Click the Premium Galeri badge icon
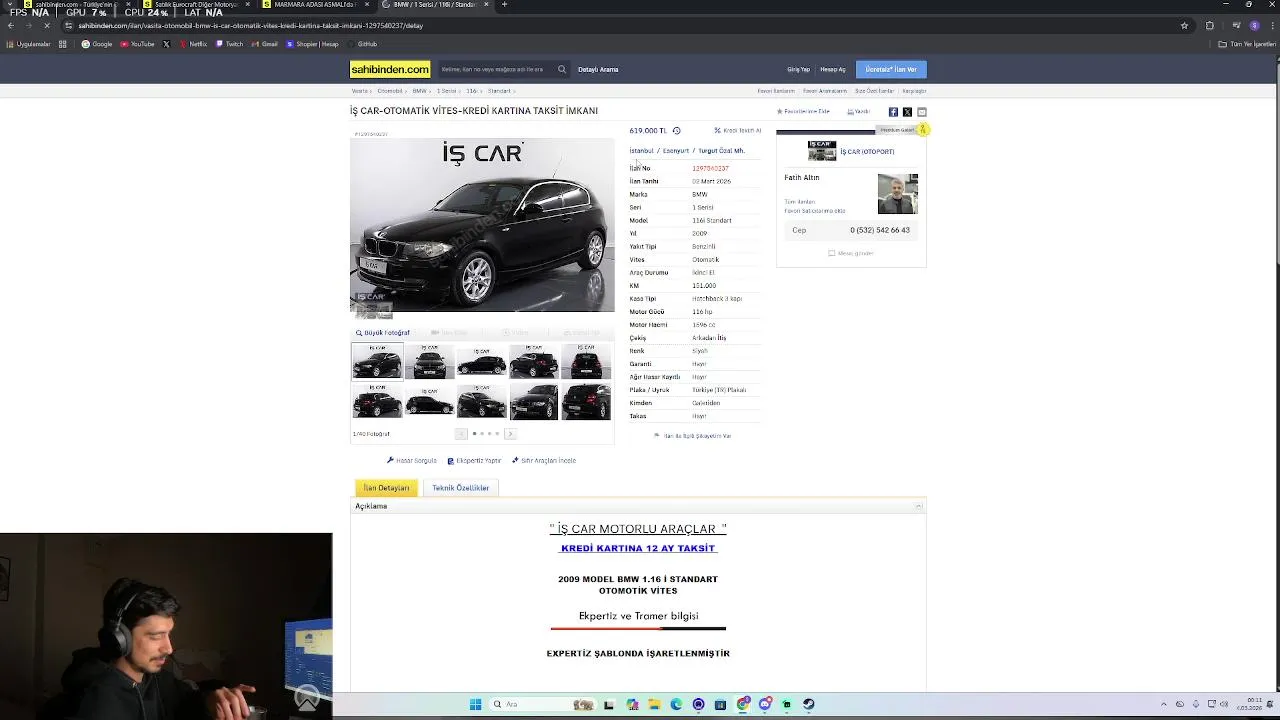Viewport: 1280px width, 720px height. pyautogui.click(x=923, y=130)
